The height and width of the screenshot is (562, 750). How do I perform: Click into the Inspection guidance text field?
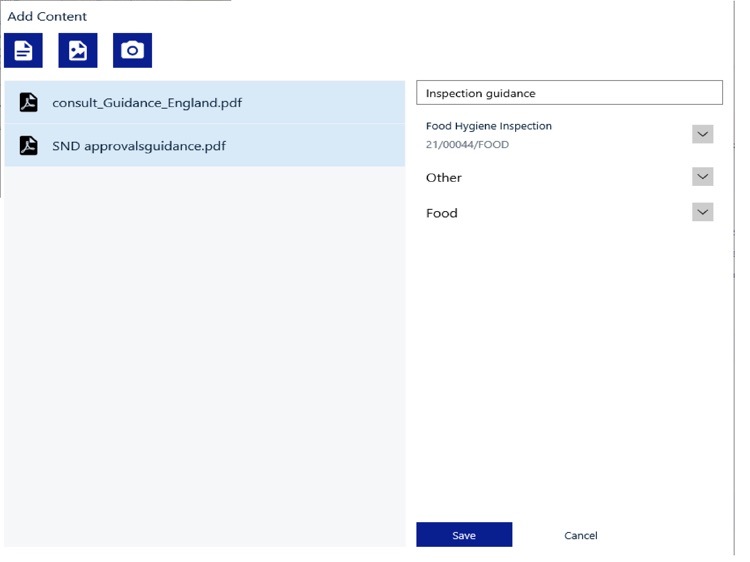pyautogui.click(x=569, y=93)
